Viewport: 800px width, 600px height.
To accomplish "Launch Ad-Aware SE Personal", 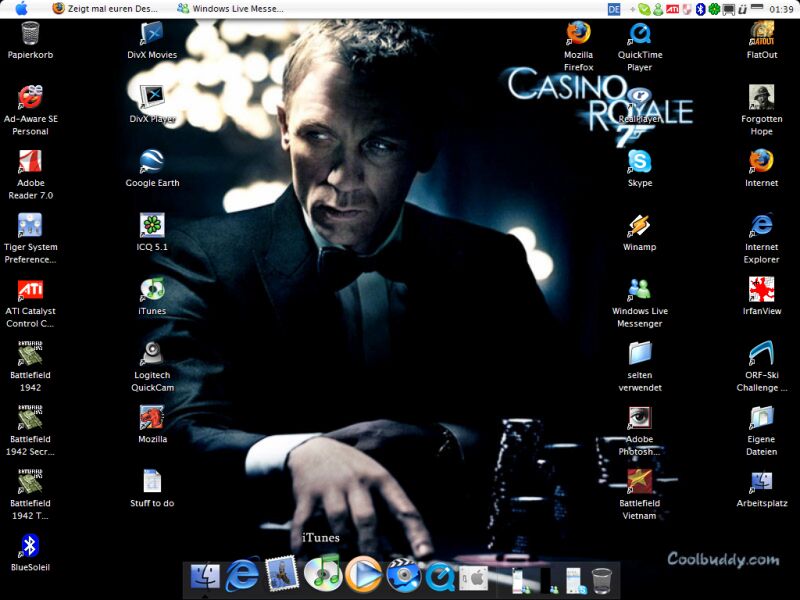I will [30, 97].
